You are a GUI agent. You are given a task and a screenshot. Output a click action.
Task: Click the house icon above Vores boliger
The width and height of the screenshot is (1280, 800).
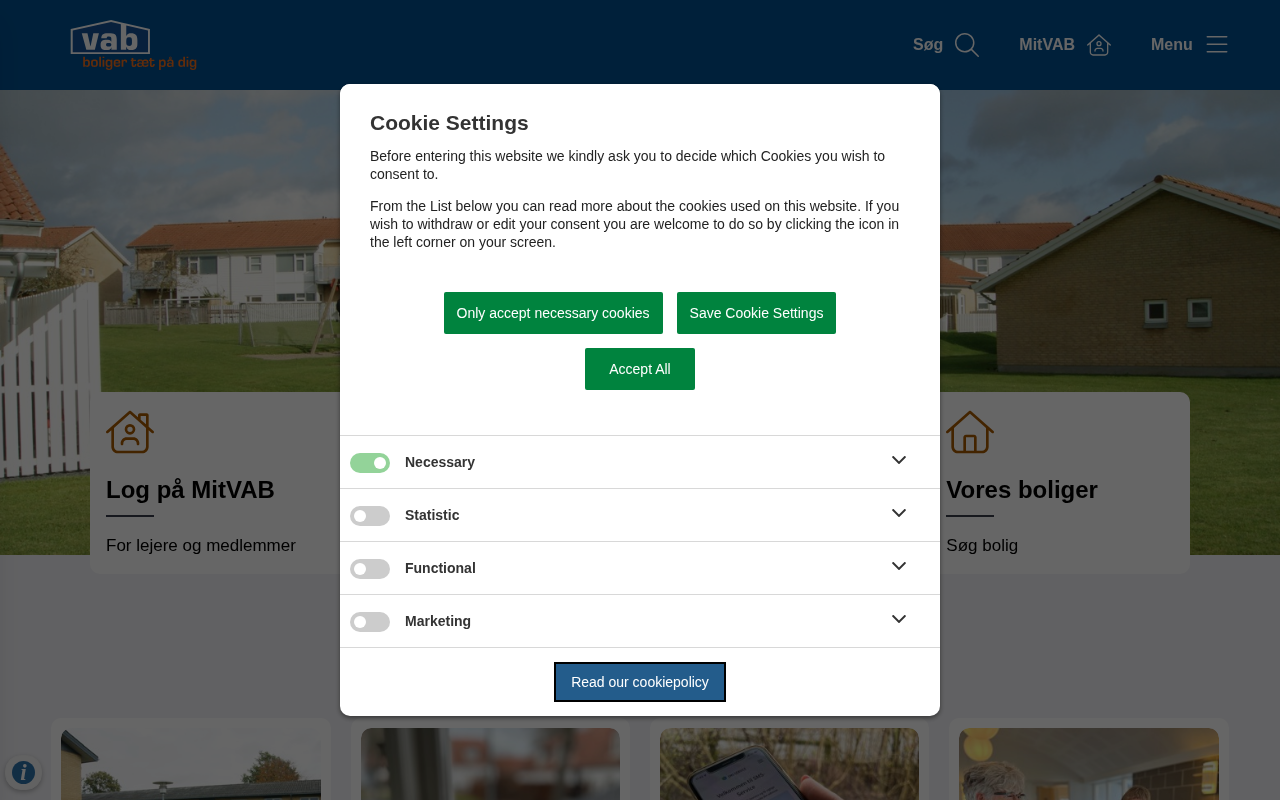[969, 432]
